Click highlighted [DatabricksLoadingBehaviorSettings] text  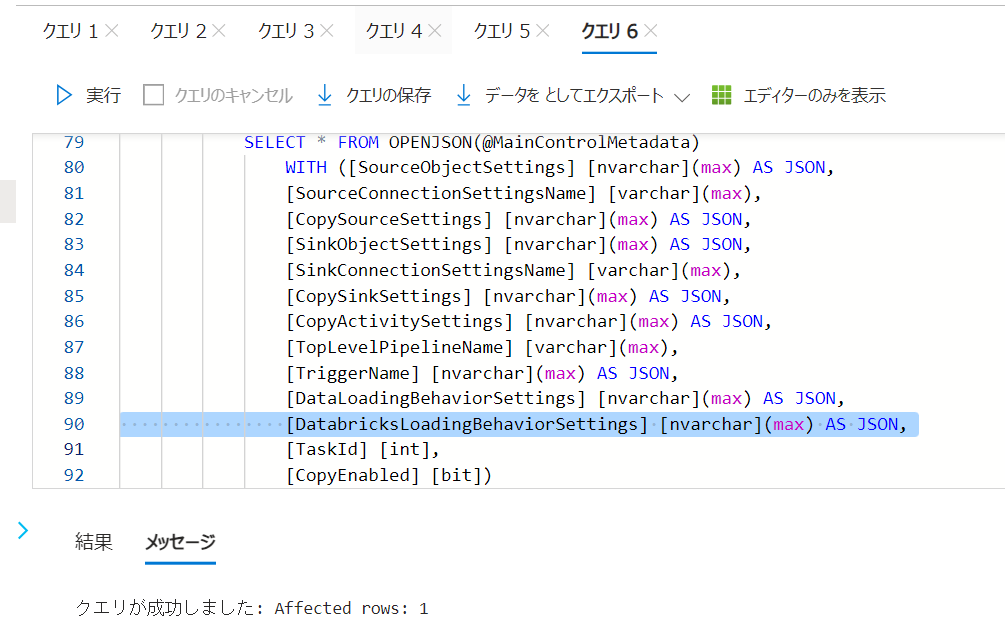coord(467,424)
